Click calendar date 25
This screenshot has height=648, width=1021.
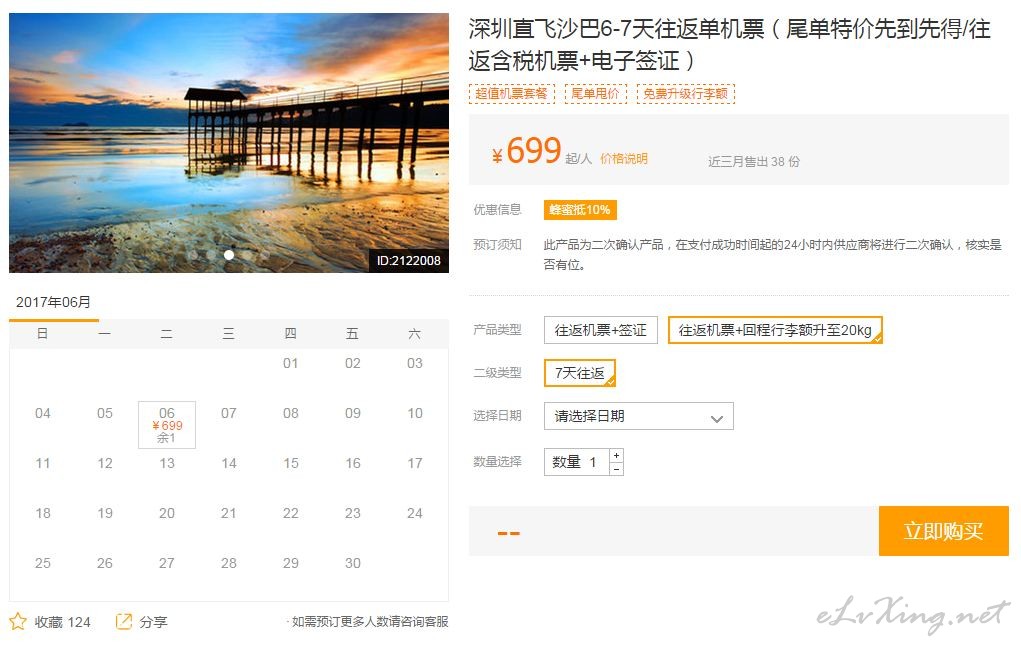[x=42, y=563]
